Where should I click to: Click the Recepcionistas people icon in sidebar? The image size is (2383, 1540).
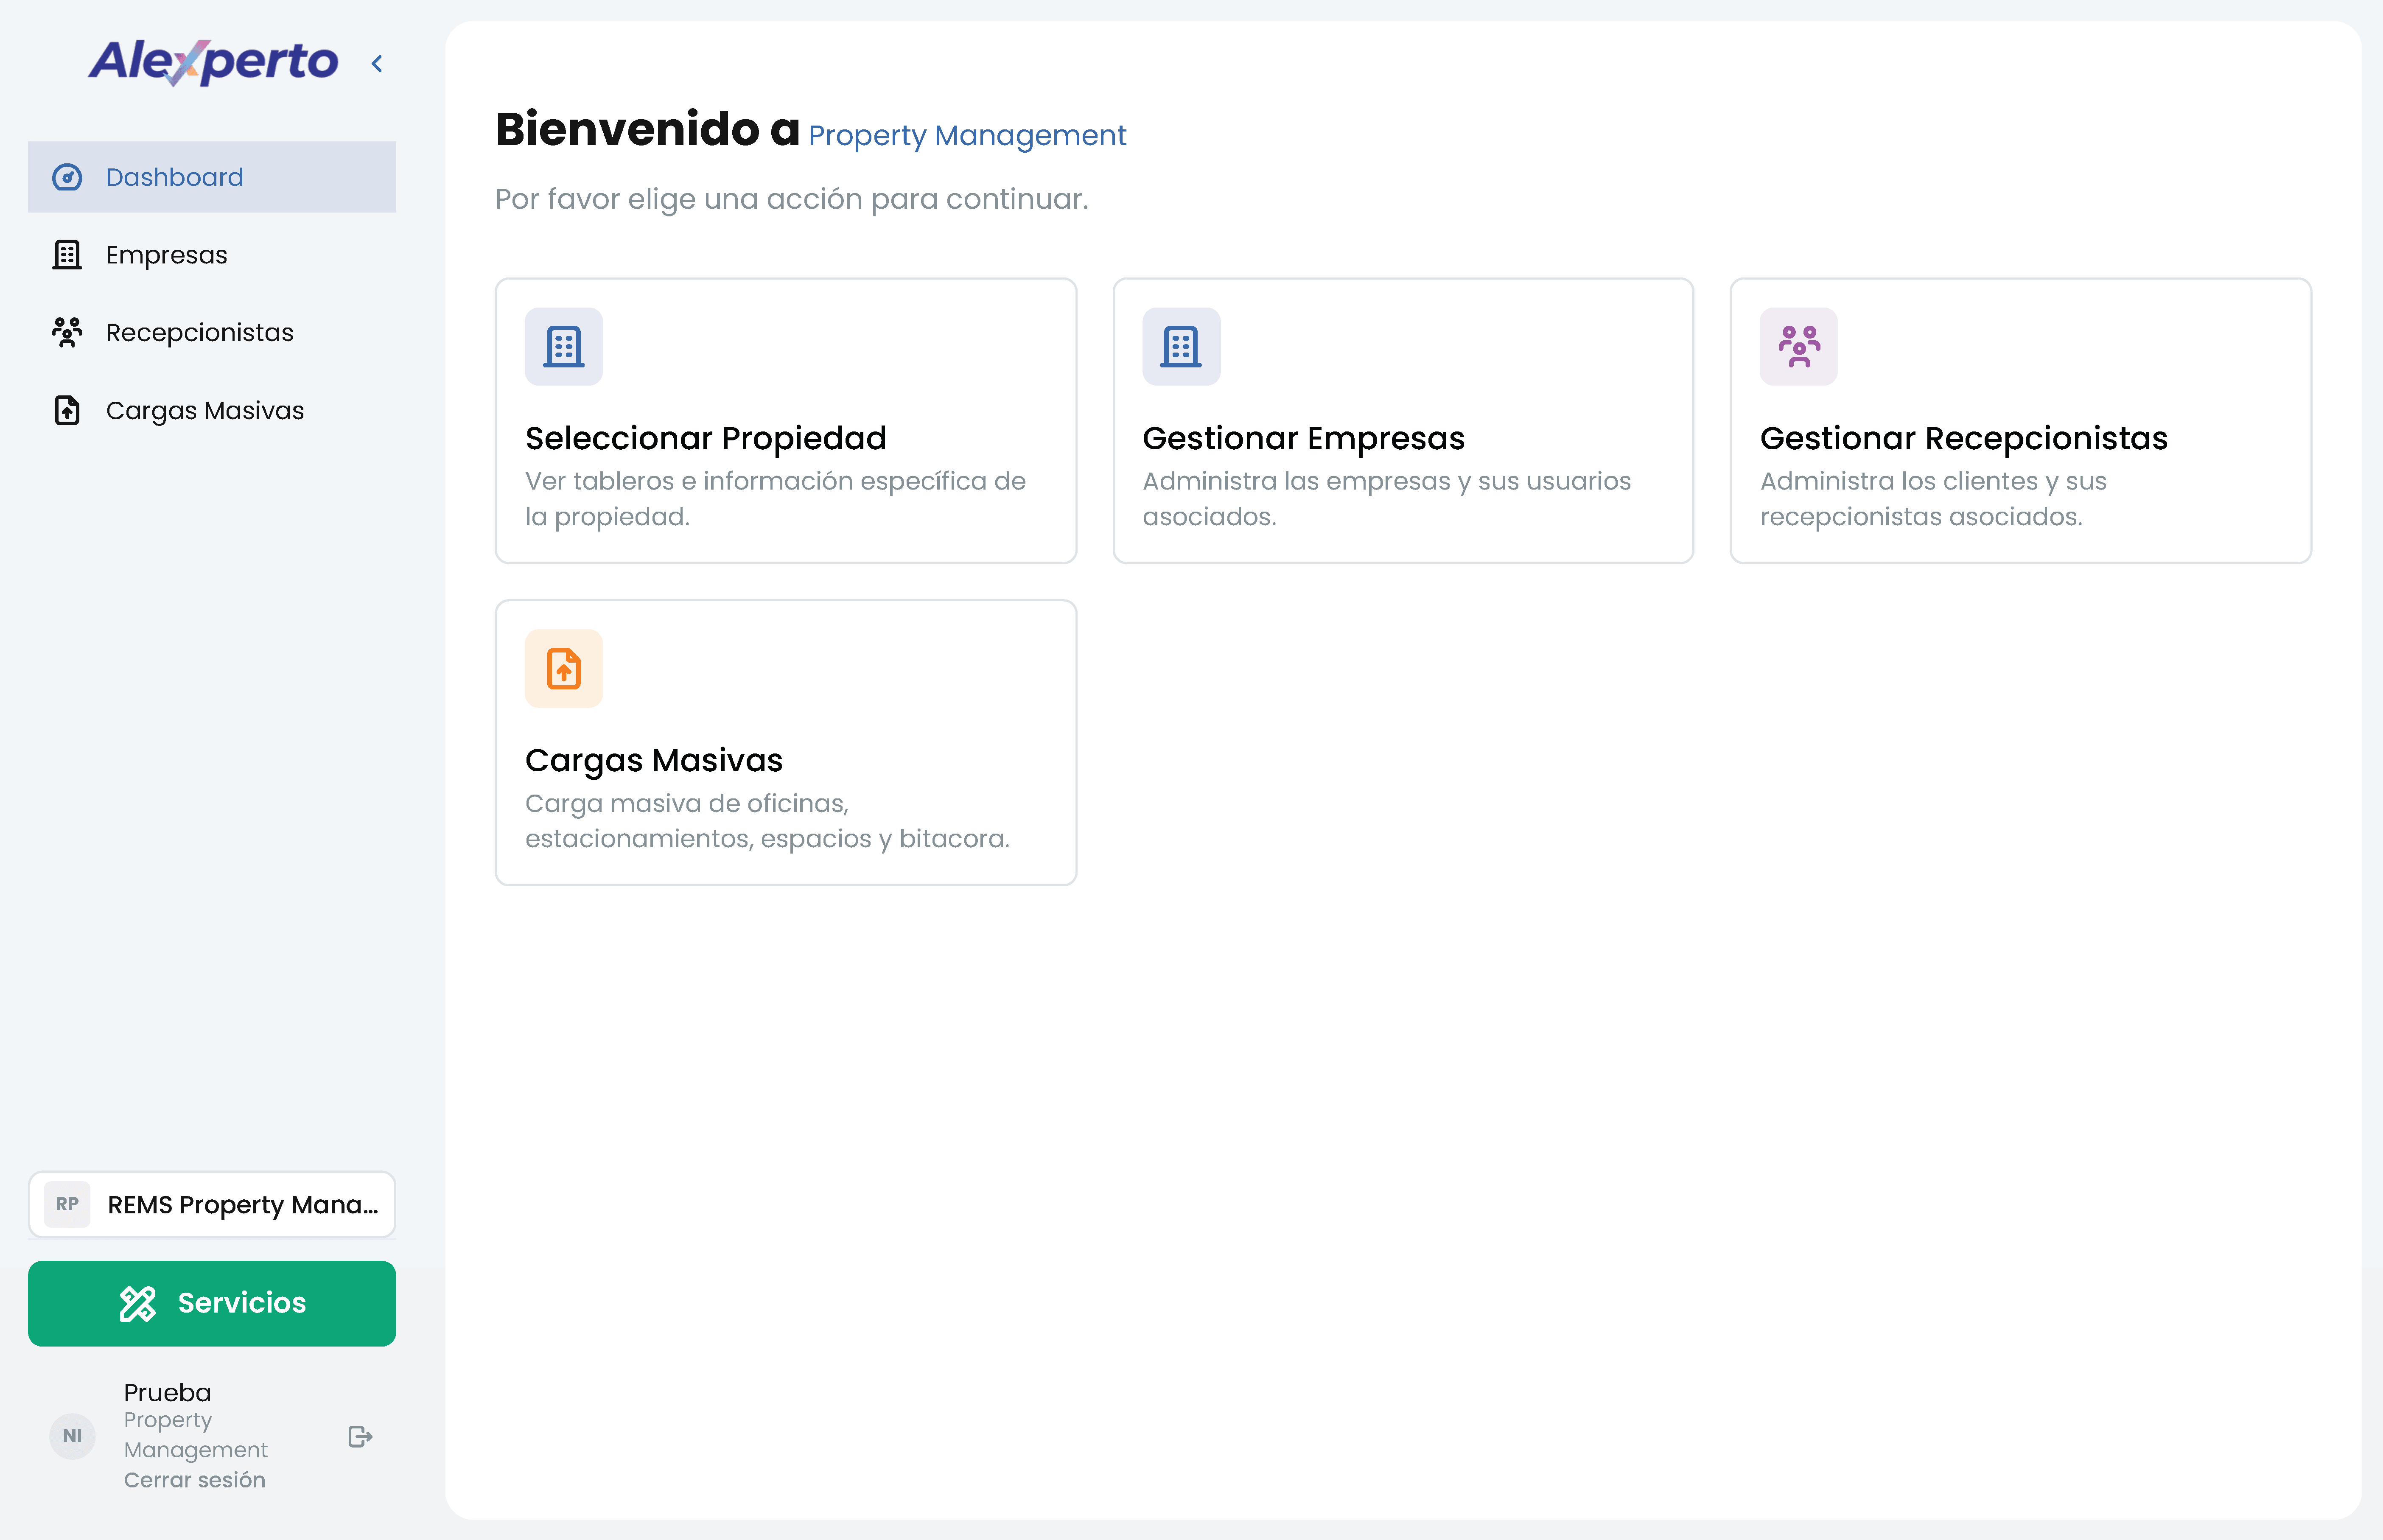coord(67,332)
